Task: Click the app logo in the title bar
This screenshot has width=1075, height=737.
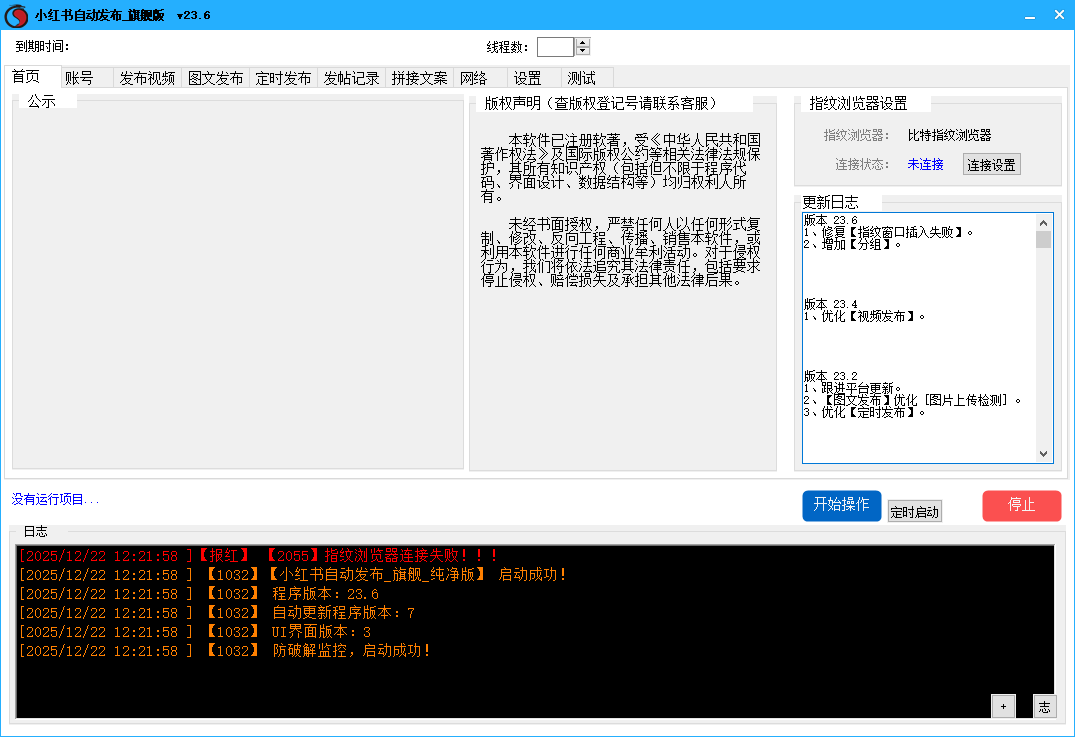Action: [x=16, y=16]
